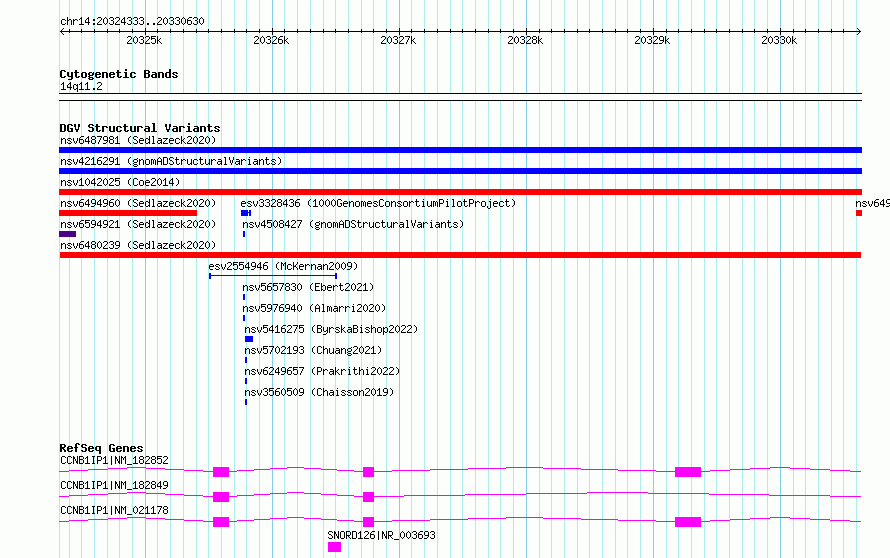Click the red bar under nsv1042025
Viewport: 890px width, 558px height.
460,192
